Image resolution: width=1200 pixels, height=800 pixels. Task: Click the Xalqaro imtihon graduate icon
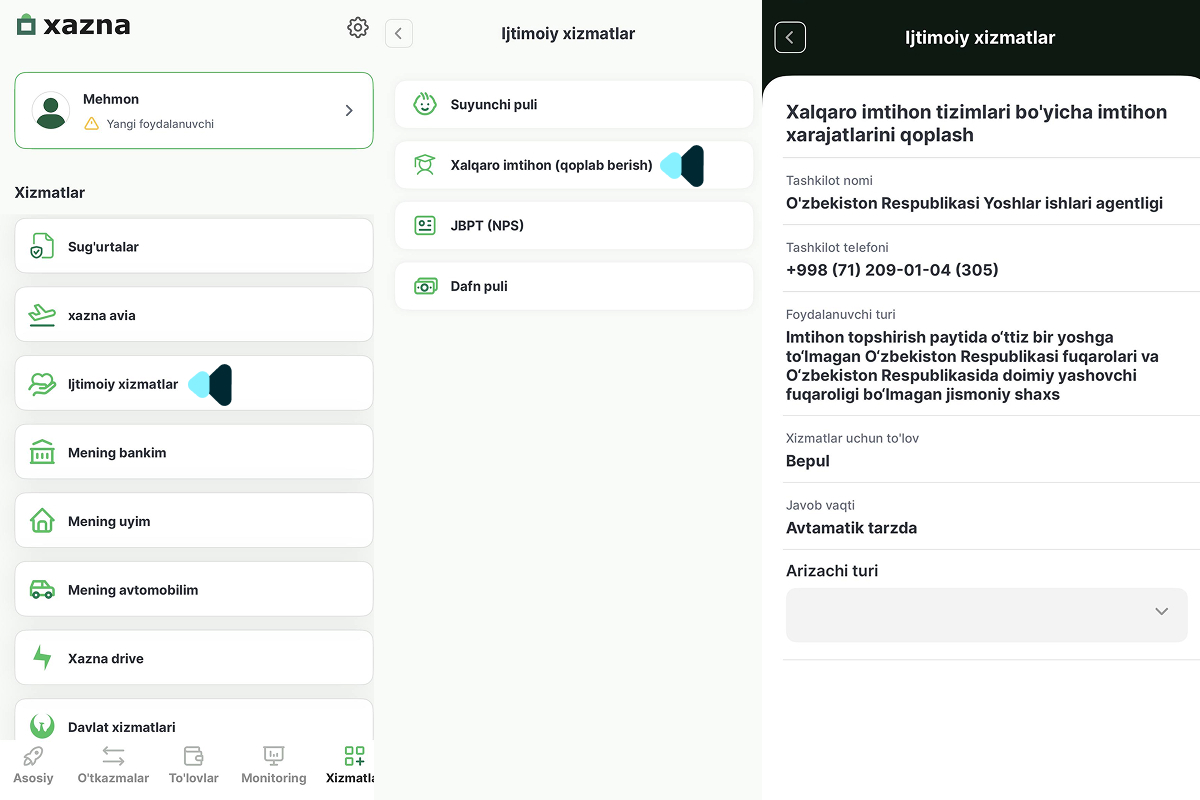coord(425,165)
